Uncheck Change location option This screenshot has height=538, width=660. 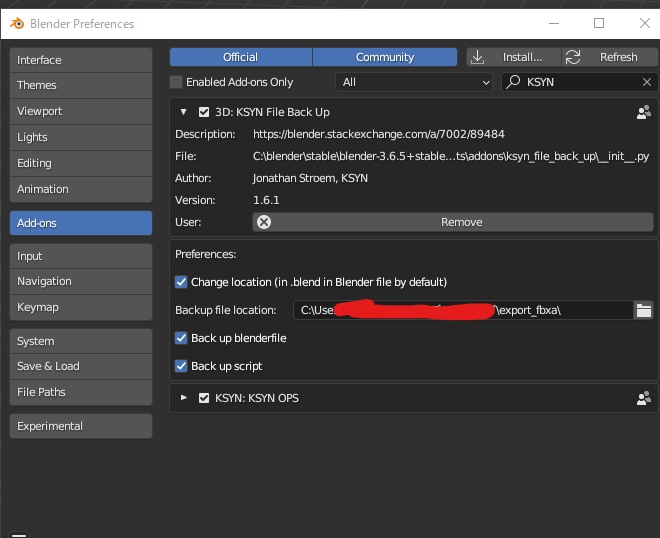tap(181, 282)
